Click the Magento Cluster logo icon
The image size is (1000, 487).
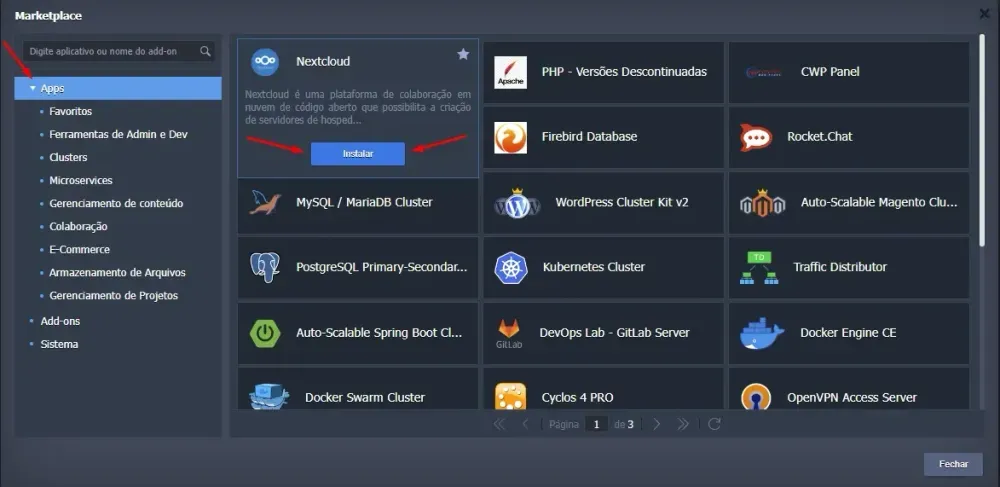tap(763, 203)
